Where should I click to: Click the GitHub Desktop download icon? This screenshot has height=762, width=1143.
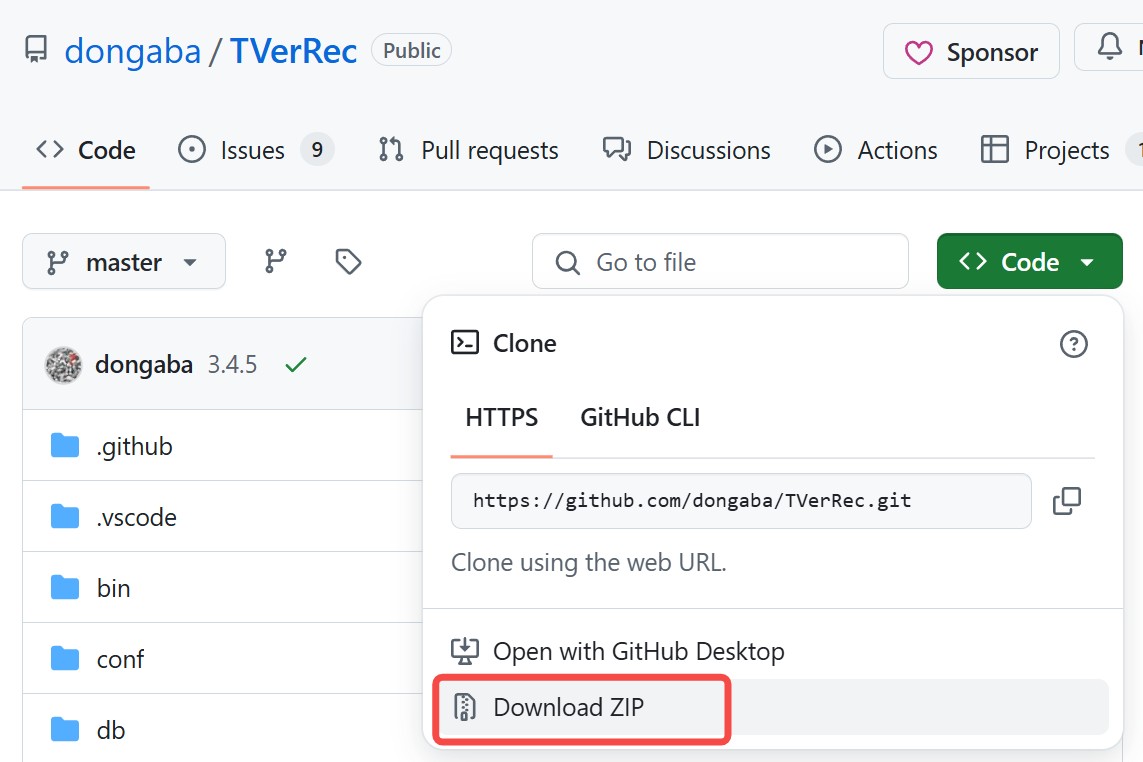click(x=464, y=651)
